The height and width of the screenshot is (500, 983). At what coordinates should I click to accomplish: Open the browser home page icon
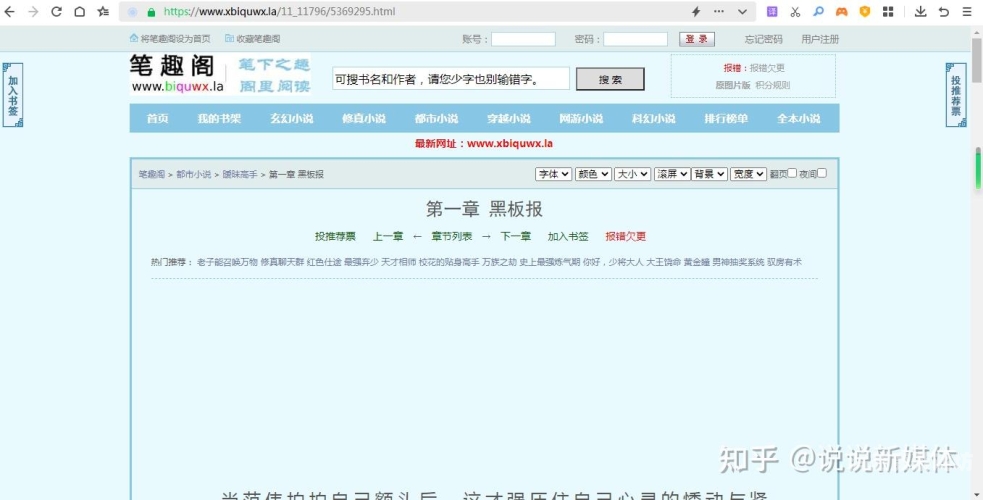(80, 11)
